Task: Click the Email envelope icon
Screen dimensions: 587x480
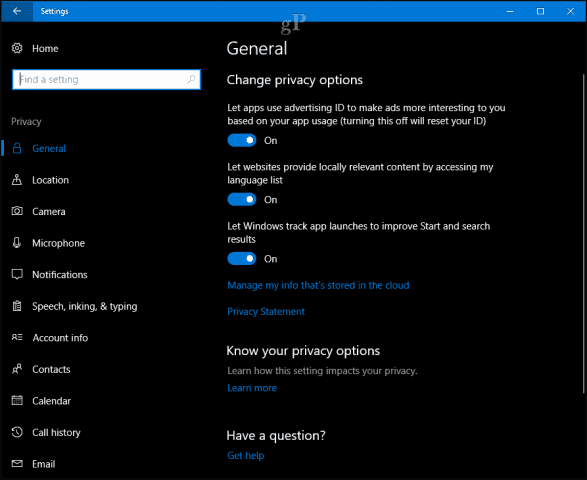Action: click(17, 464)
